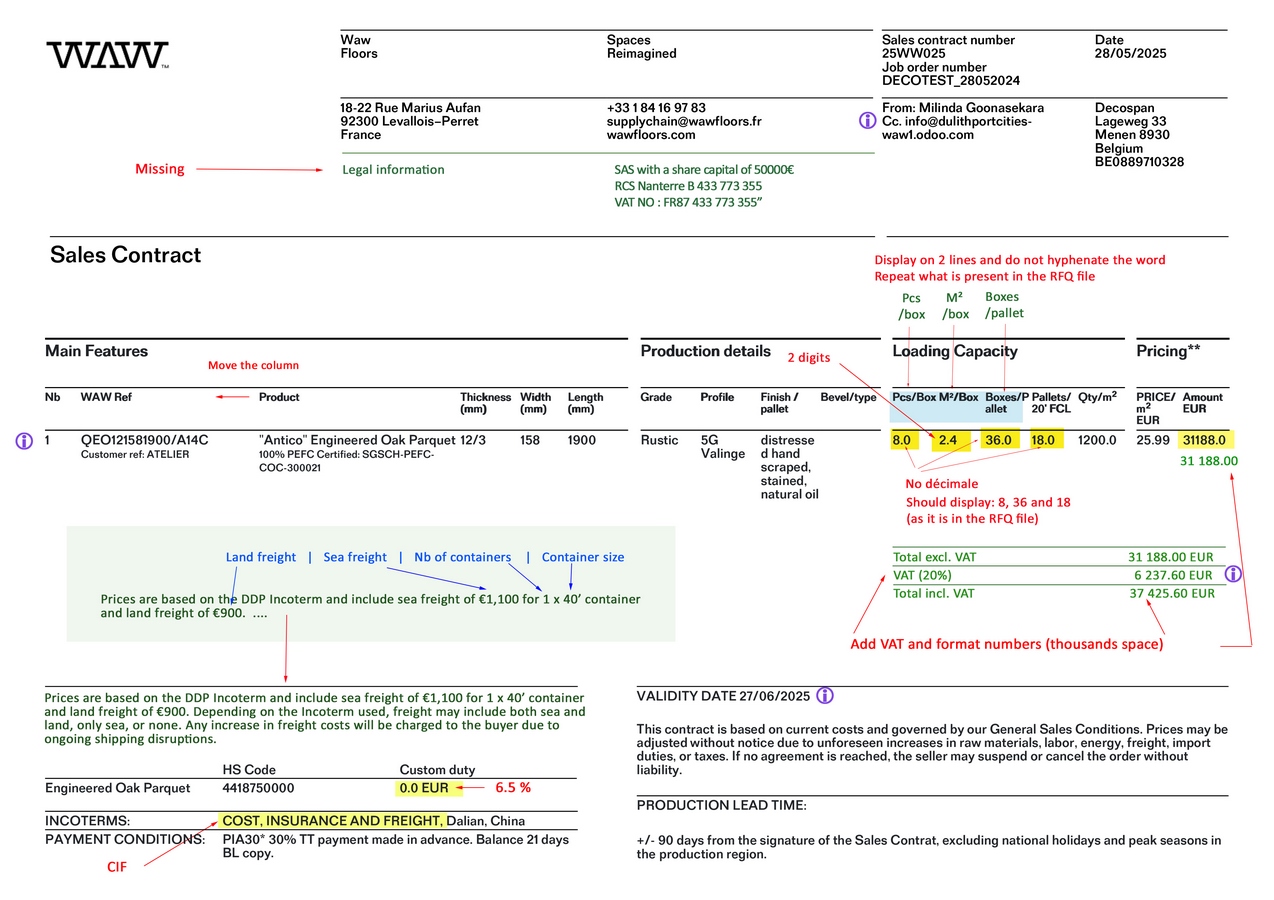Click the highlighted amount 31188.0
Viewport: 1274px width, 900px height.
(x=1203, y=440)
